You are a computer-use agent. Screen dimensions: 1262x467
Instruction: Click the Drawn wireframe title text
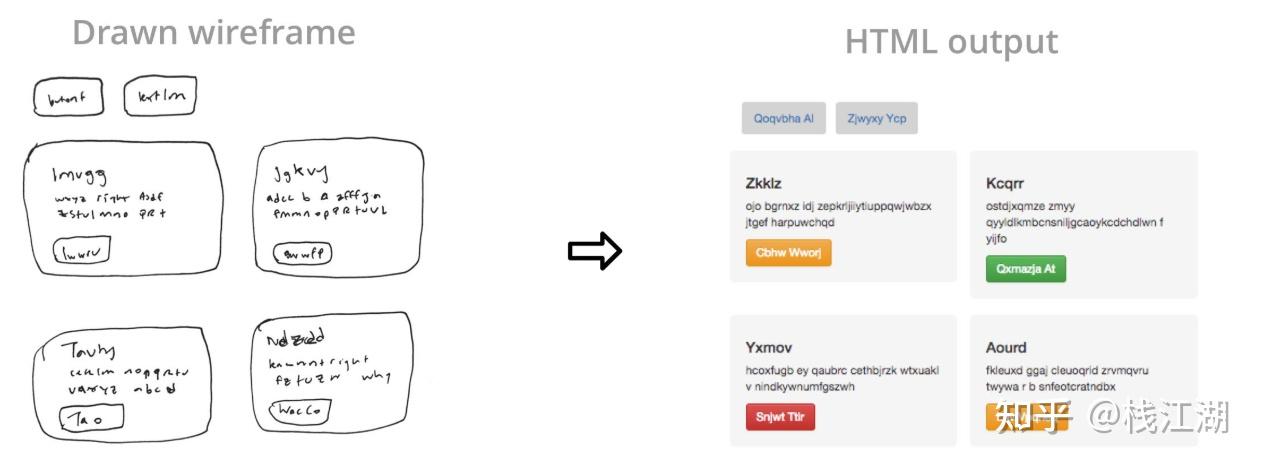[x=213, y=33]
